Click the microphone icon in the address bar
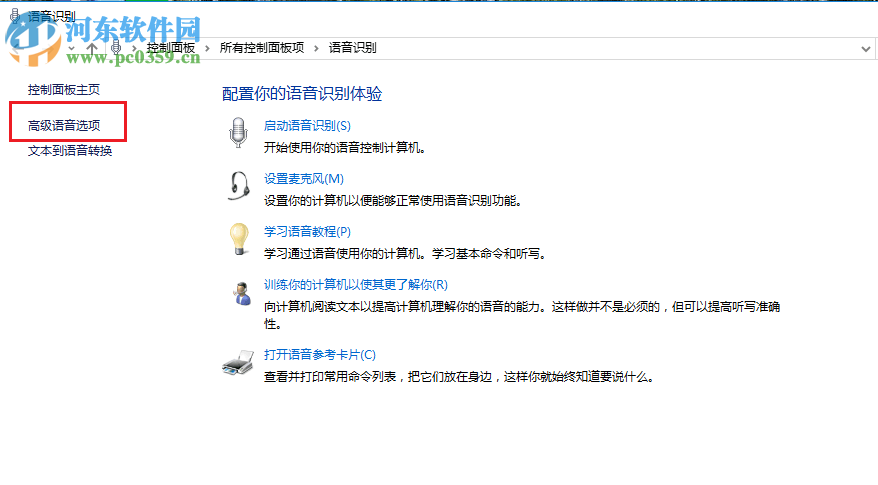The height and width of the screenshot is (485, 878). 116,48
